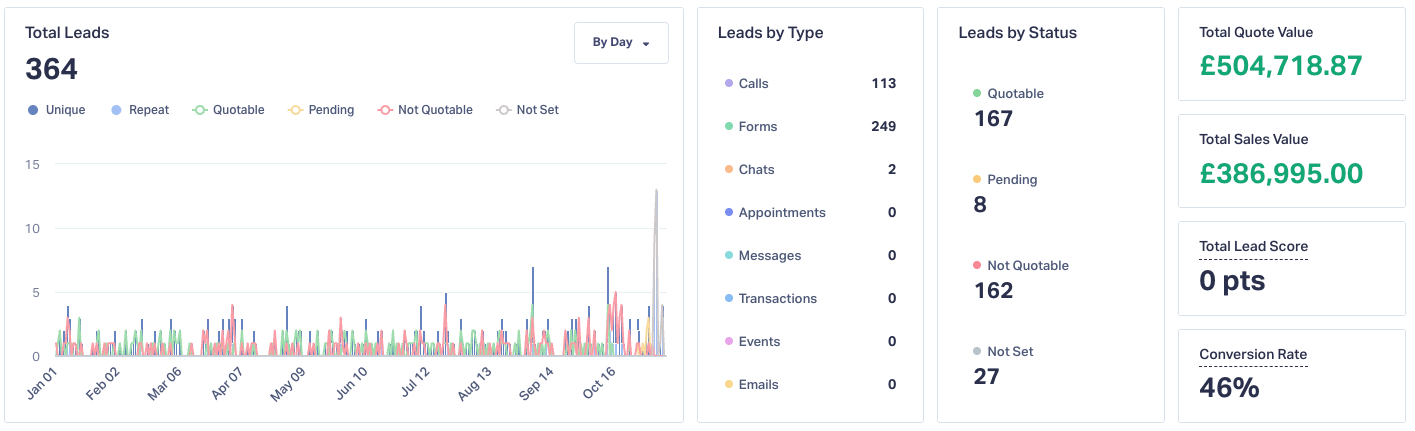The image size is (1415, 431).
Task: Click the Events pink dot icon
Action: pos(729,342)
